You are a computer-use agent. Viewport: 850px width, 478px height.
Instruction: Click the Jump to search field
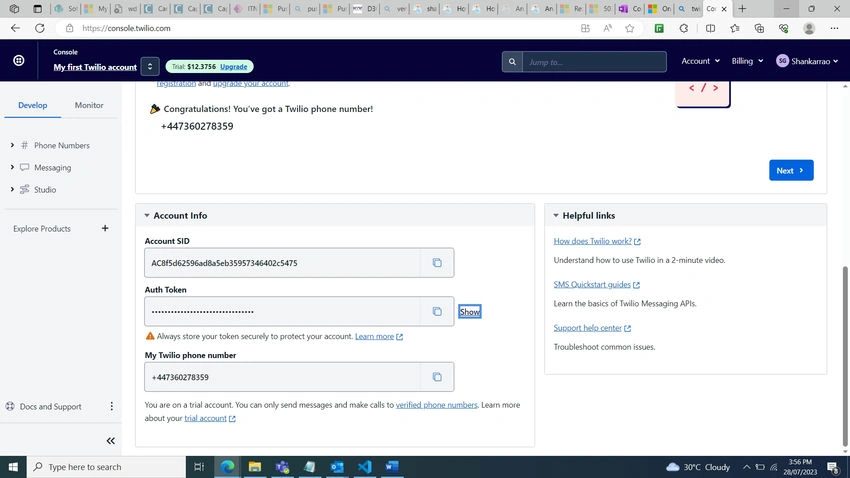[x=594, y=62]
